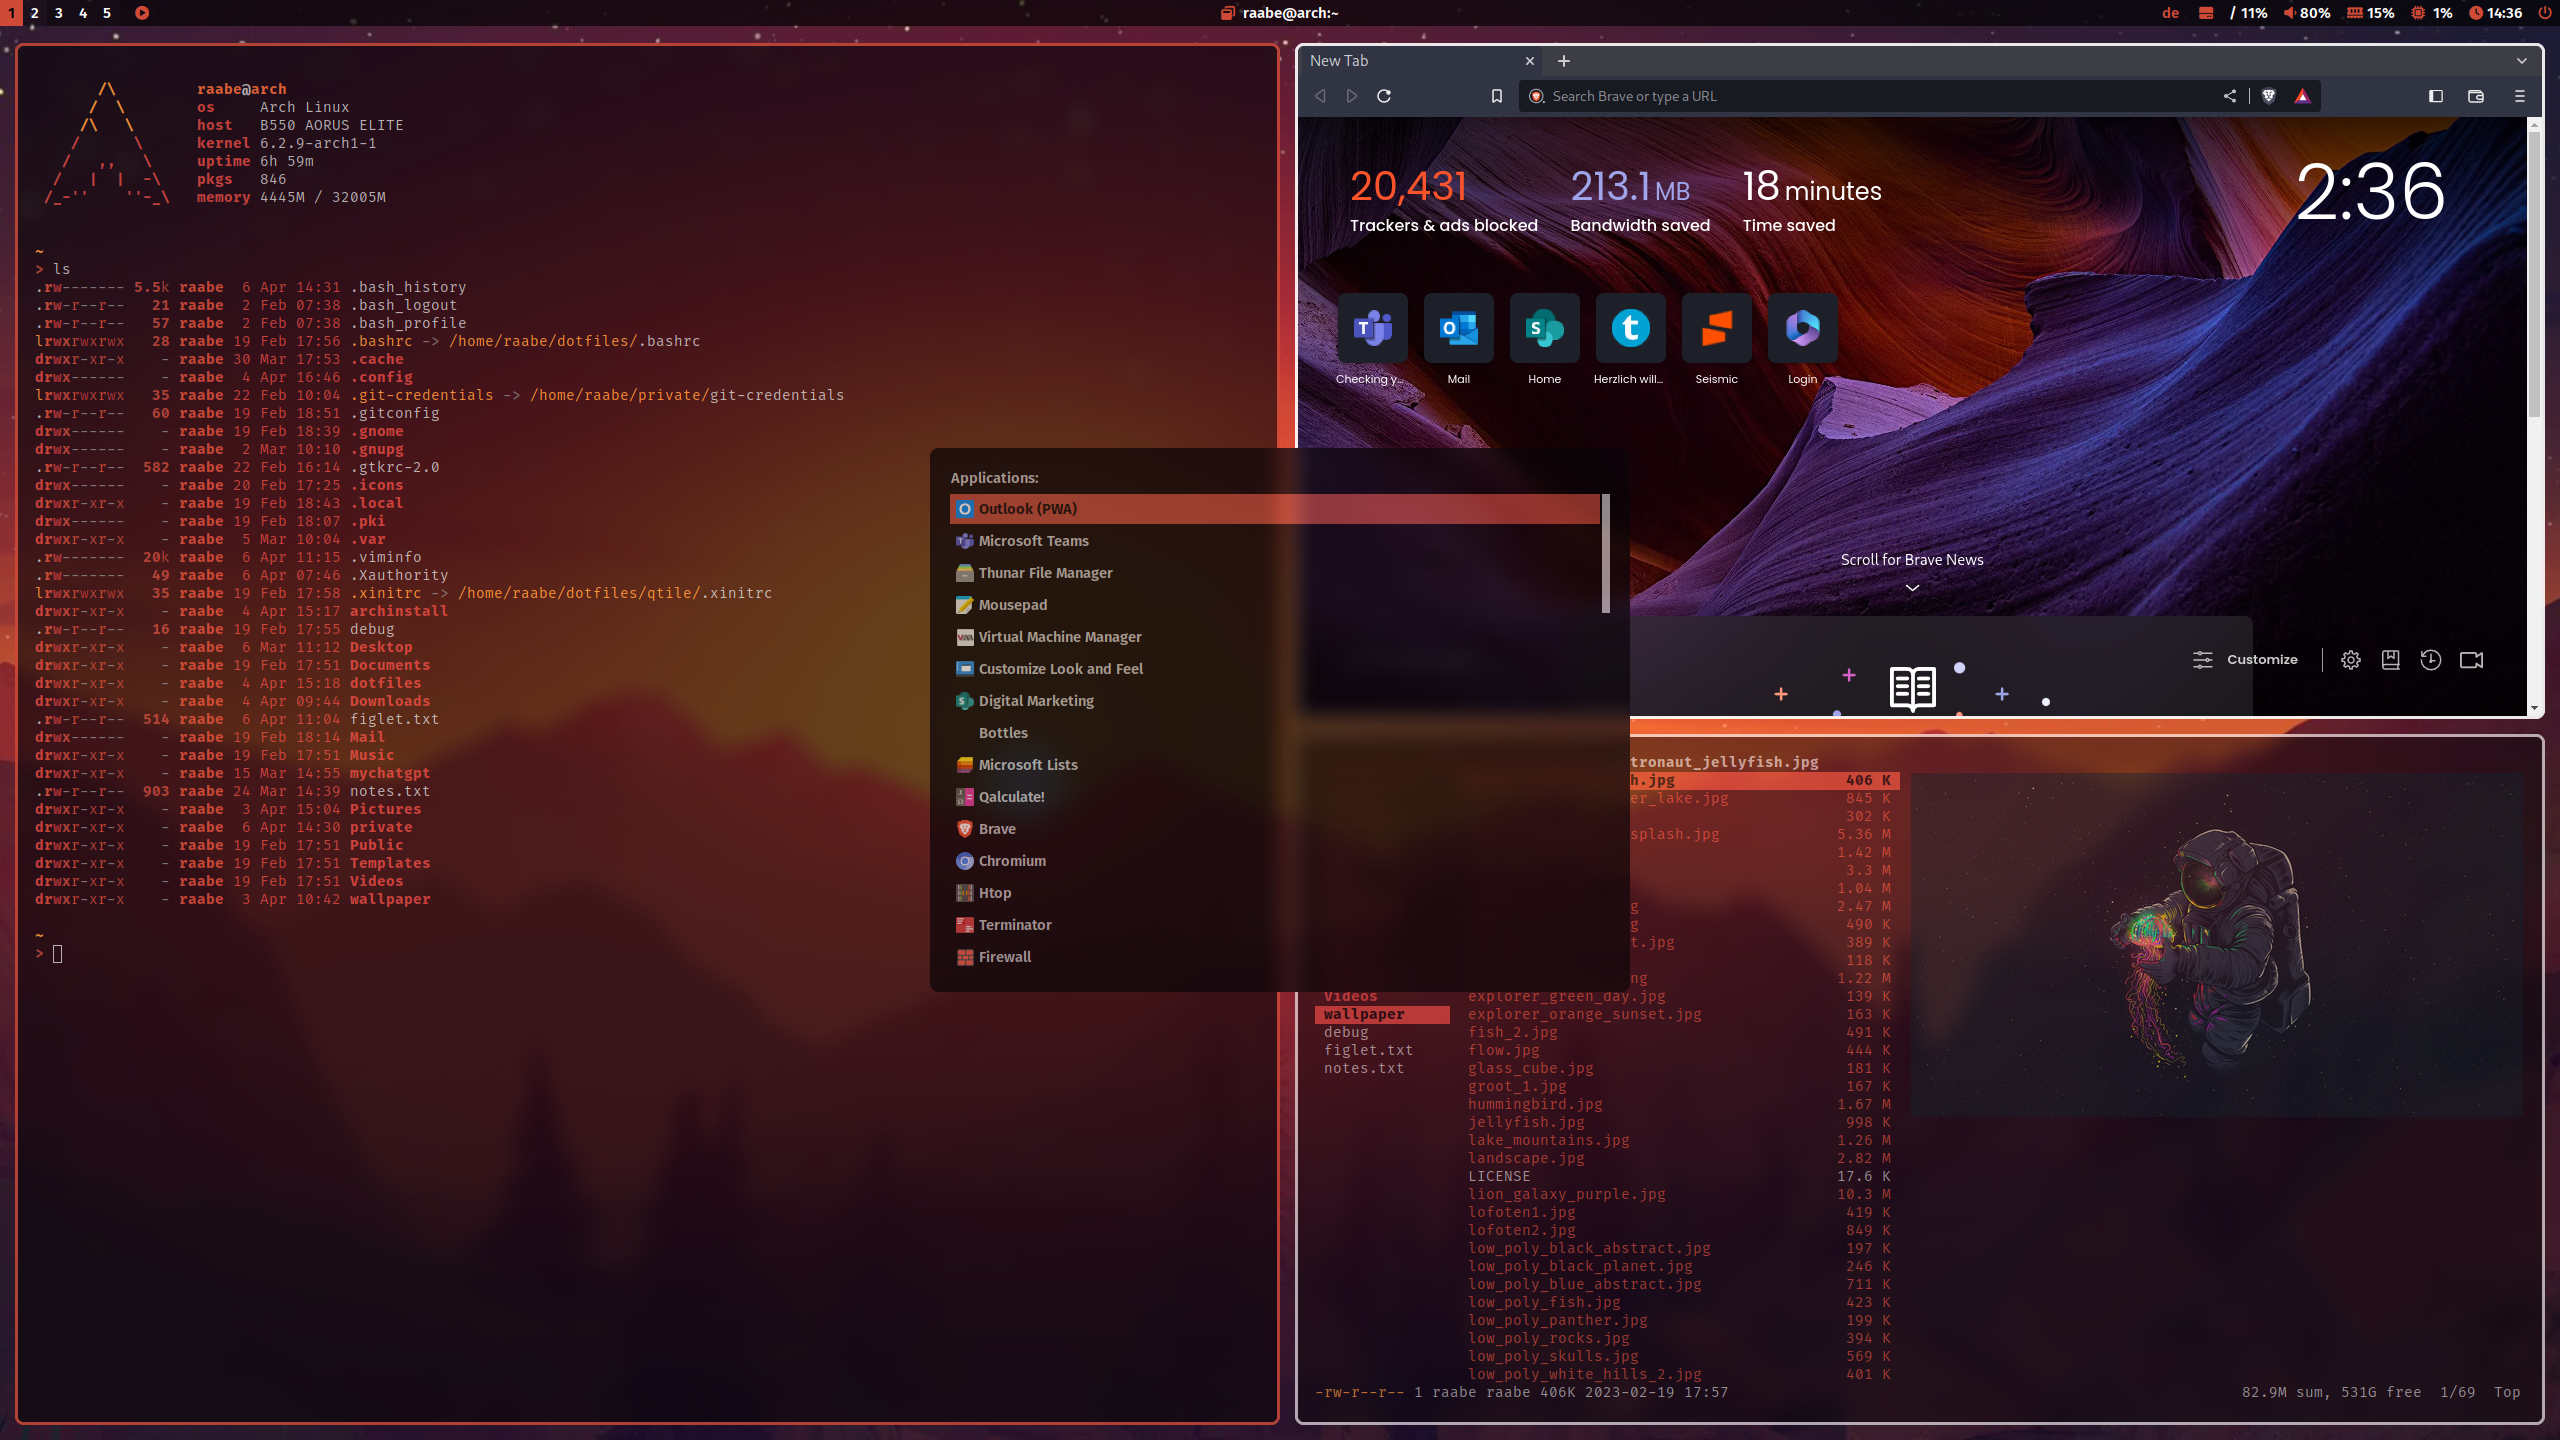The image size is (2560, 1440).
Task: Open a new browser tab with plus
Action: [1563, 61]
